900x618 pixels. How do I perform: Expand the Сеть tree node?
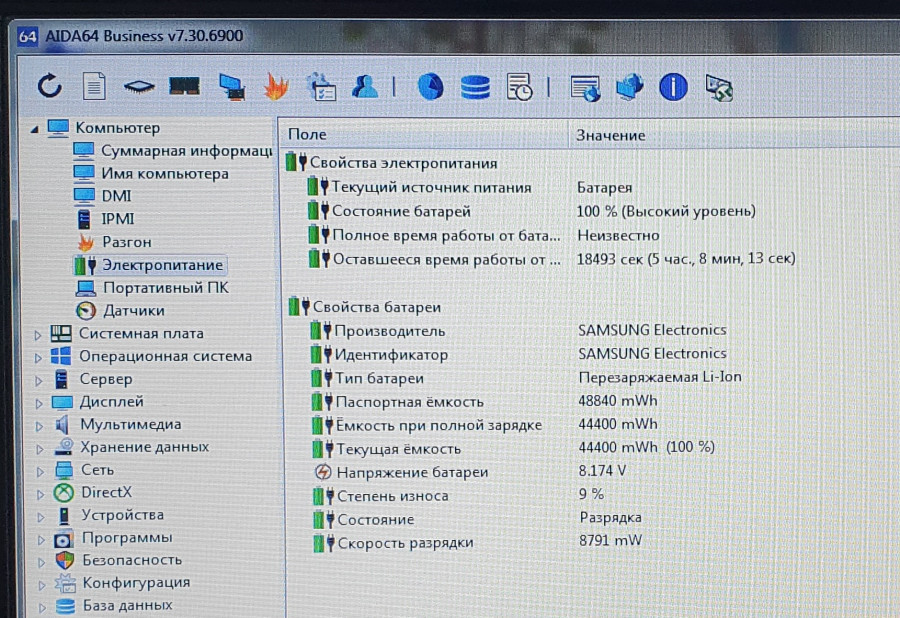tap(40, 472)
